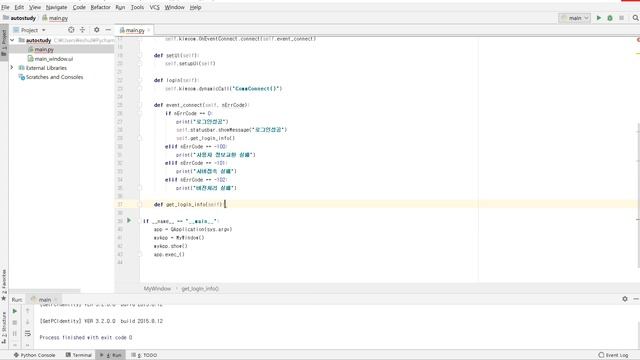Toggle the 4: Run tool window button

point(111,355)
